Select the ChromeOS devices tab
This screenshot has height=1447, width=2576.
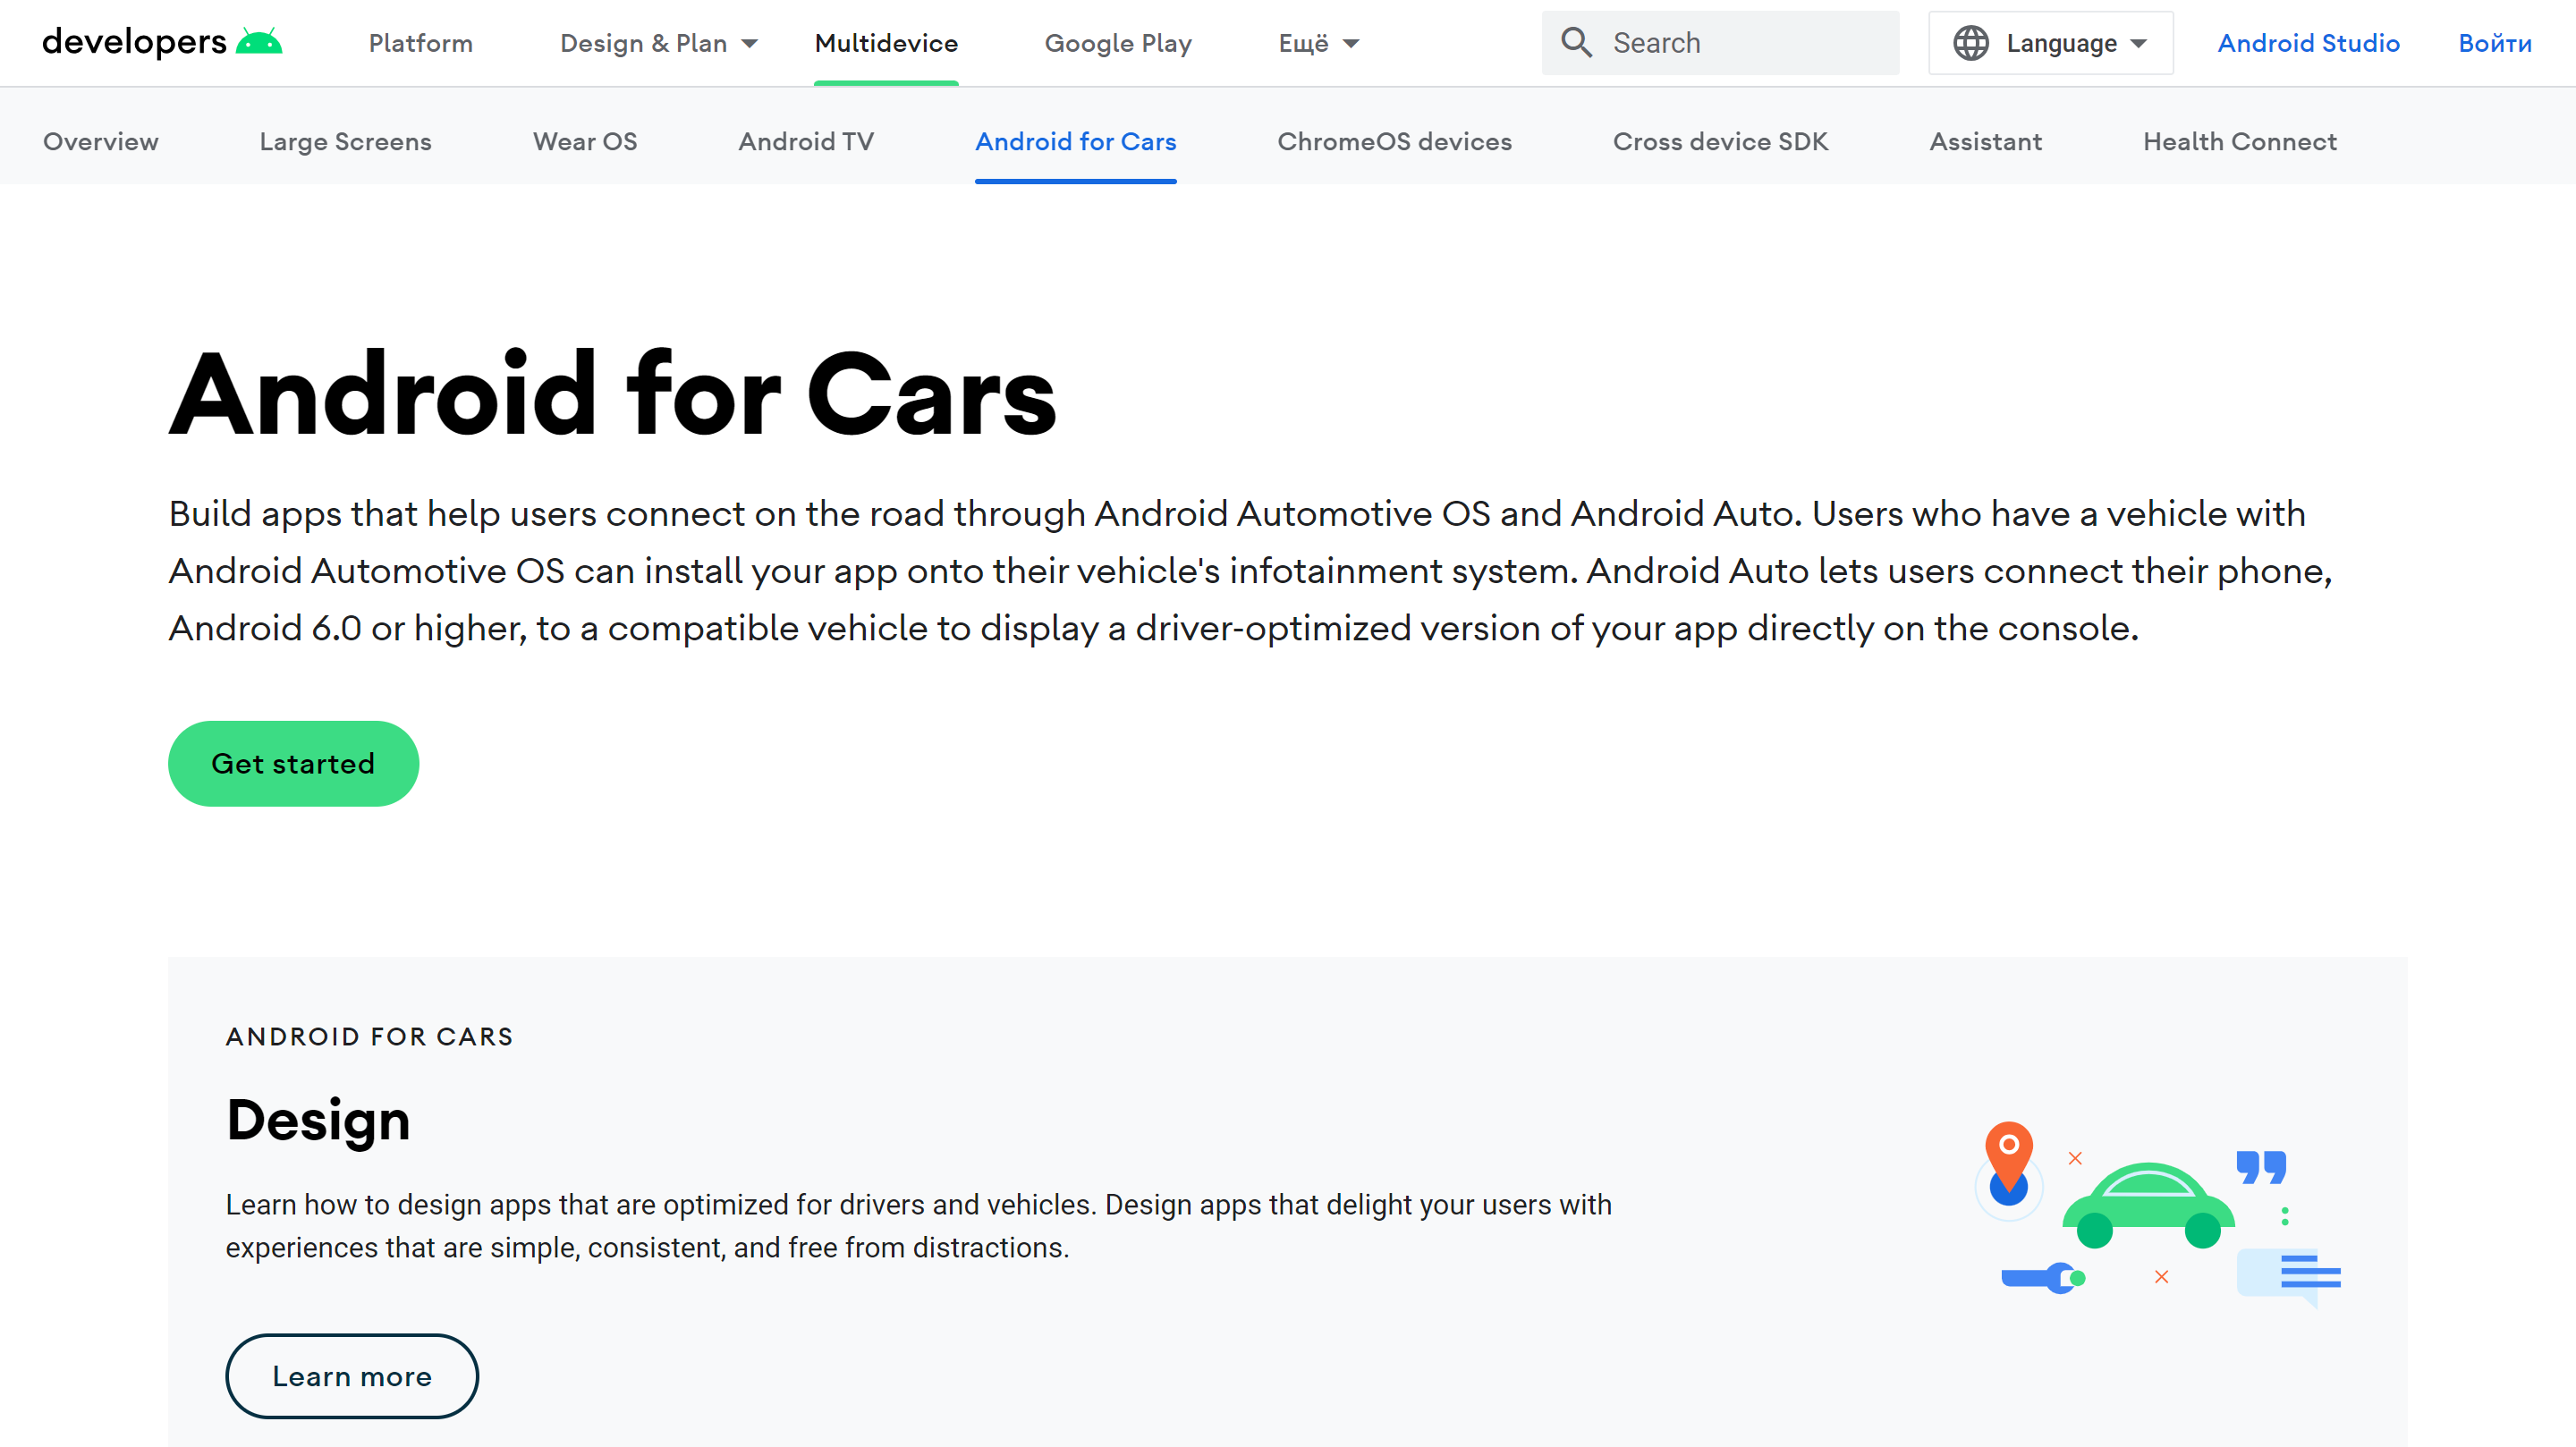click(x=1393, y=141)
